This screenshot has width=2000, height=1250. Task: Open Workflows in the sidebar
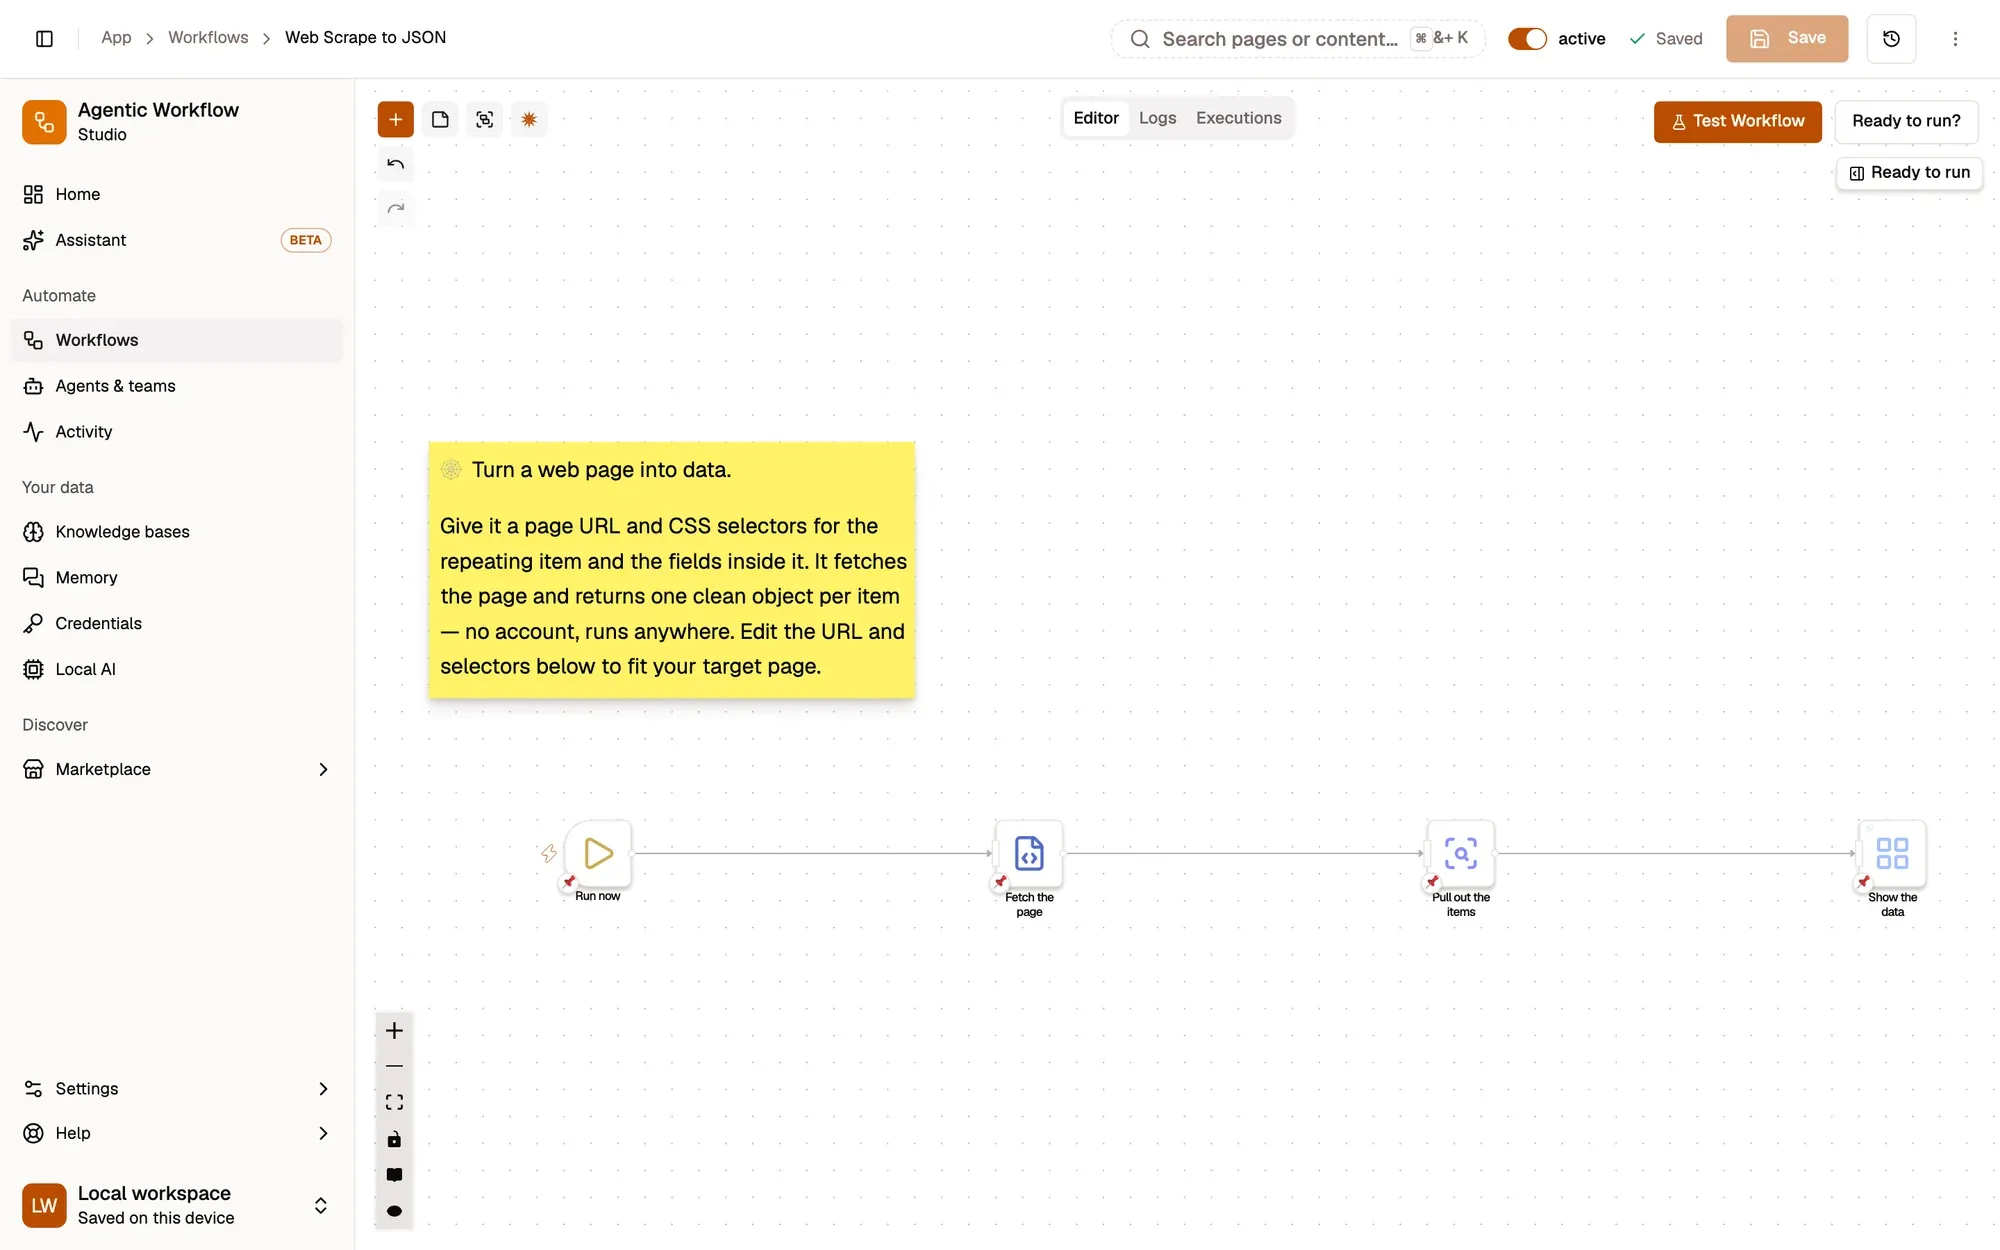[x=177, y=340]
